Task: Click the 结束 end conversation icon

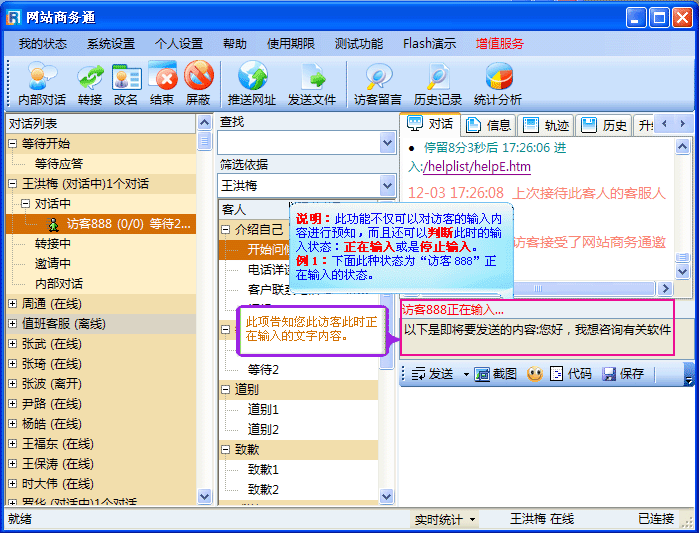Action: point(162,77)
